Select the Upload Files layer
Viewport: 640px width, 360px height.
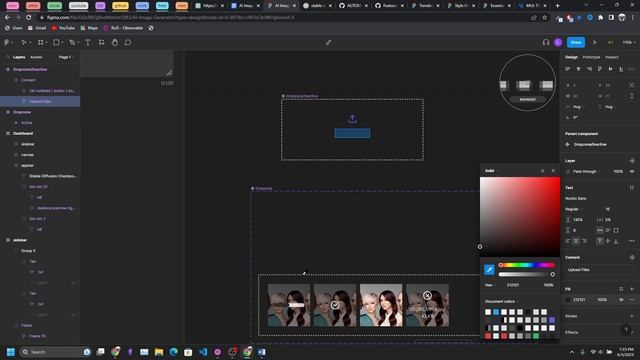[x=40, y=101]
